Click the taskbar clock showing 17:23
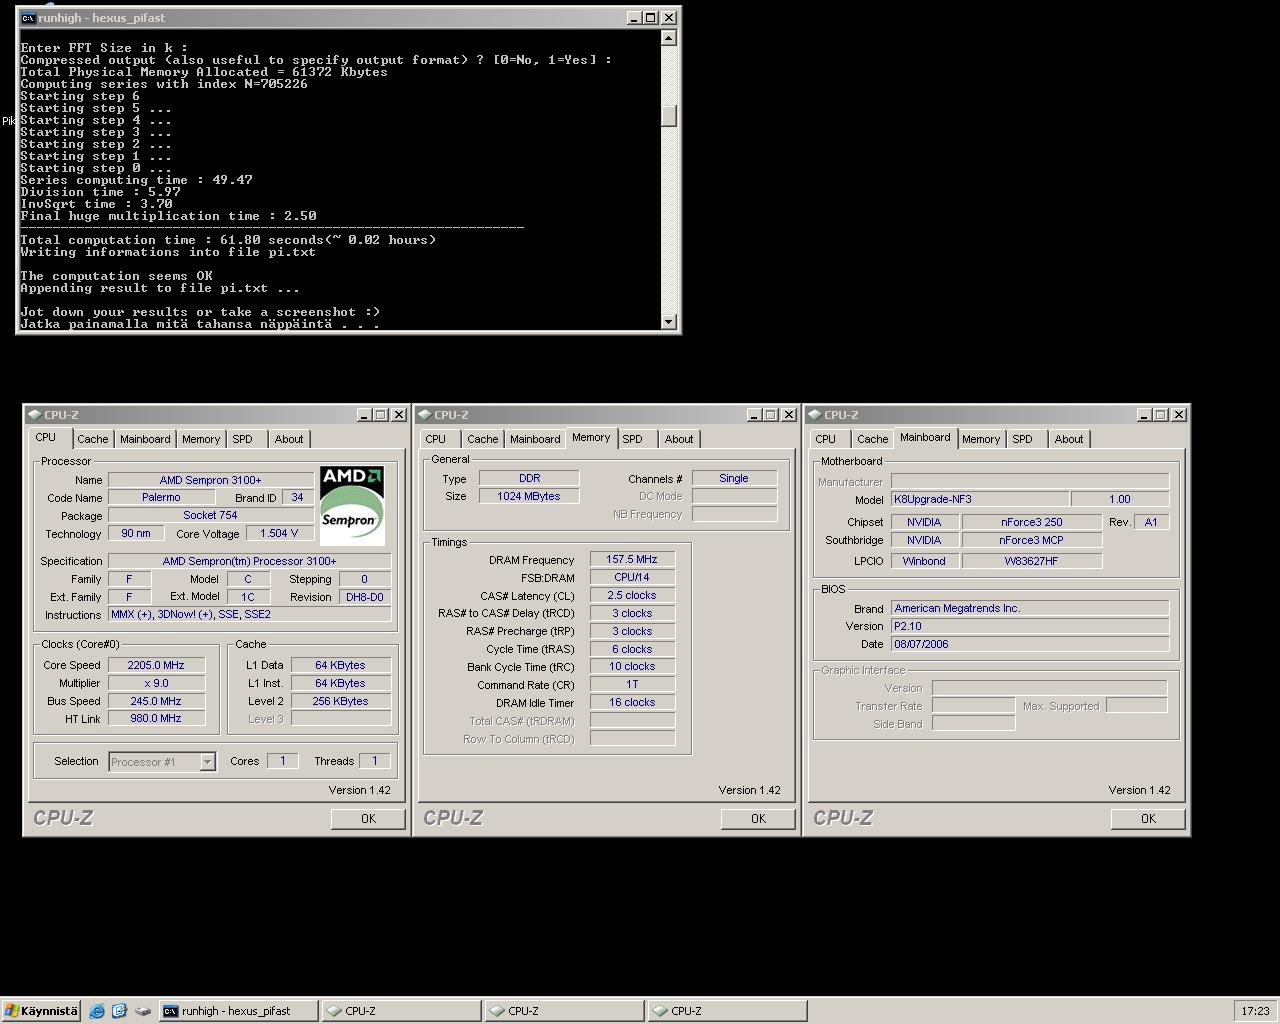This screenshot has width=1280, height=1024. [x=1255, y=1011]
